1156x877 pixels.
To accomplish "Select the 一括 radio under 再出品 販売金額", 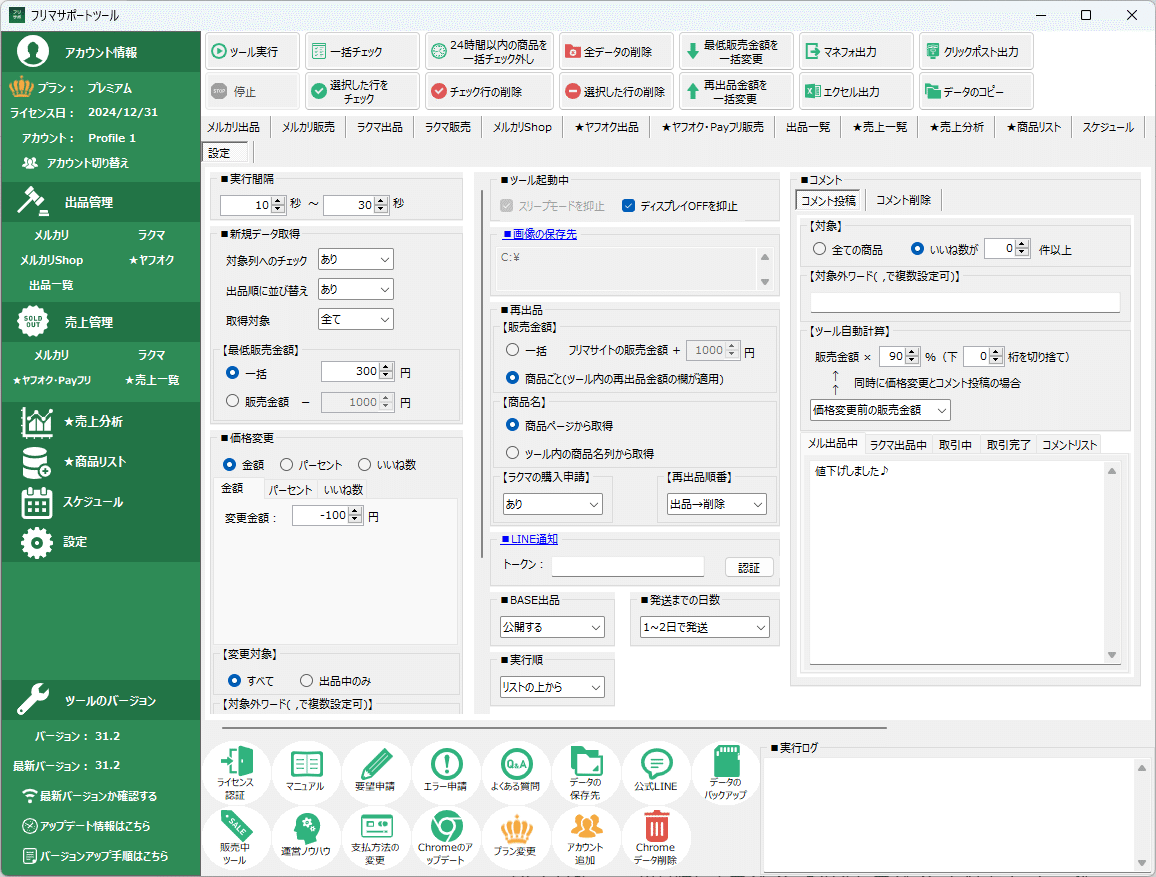I will [512, 350].
